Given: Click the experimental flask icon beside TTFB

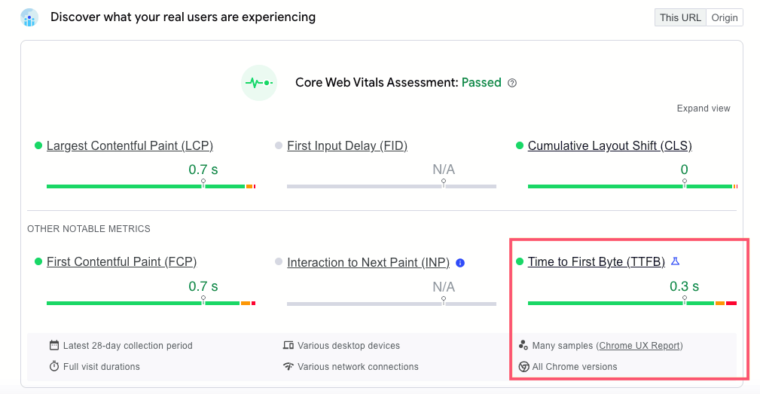Looking at the screenshot, I should [675, 262].
